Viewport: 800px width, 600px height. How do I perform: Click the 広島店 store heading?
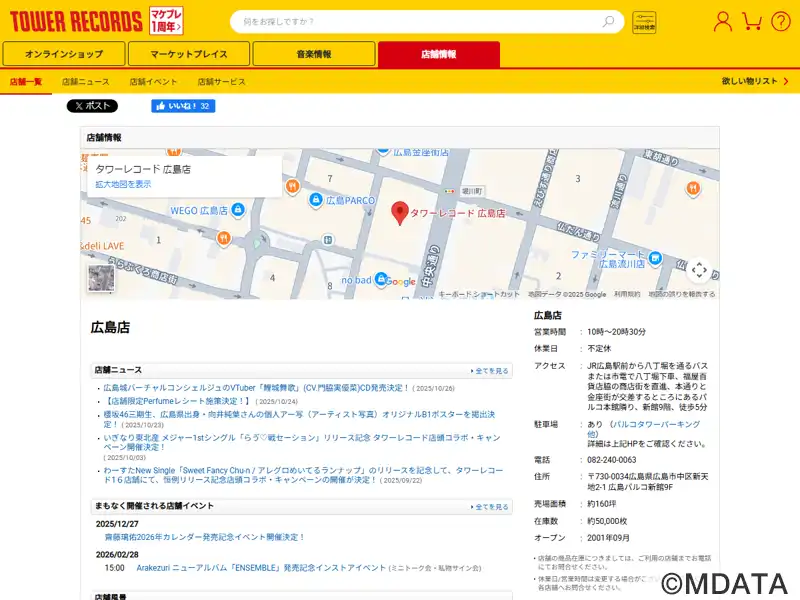(x=110, y=327)
